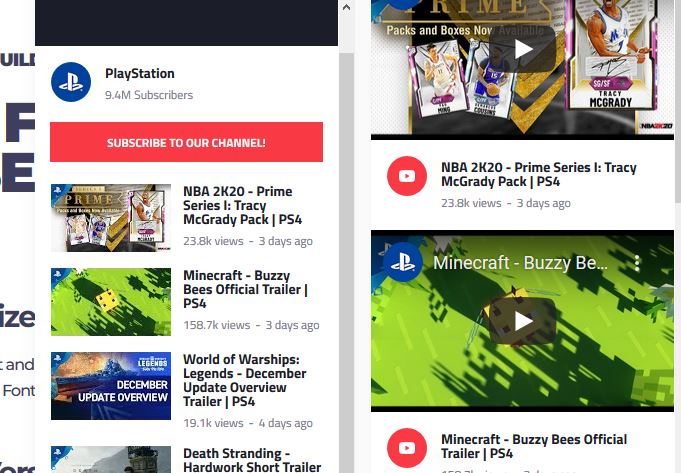This screenshot has height=473, width=681.
Task: Select World of Warships: Legends trailer title
Action: [245, 380]
